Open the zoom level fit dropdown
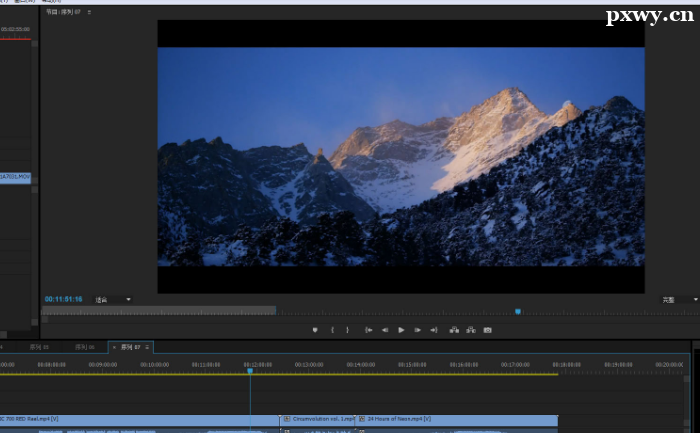The height and width of the screenshot is (433, 700). [113, 299]
